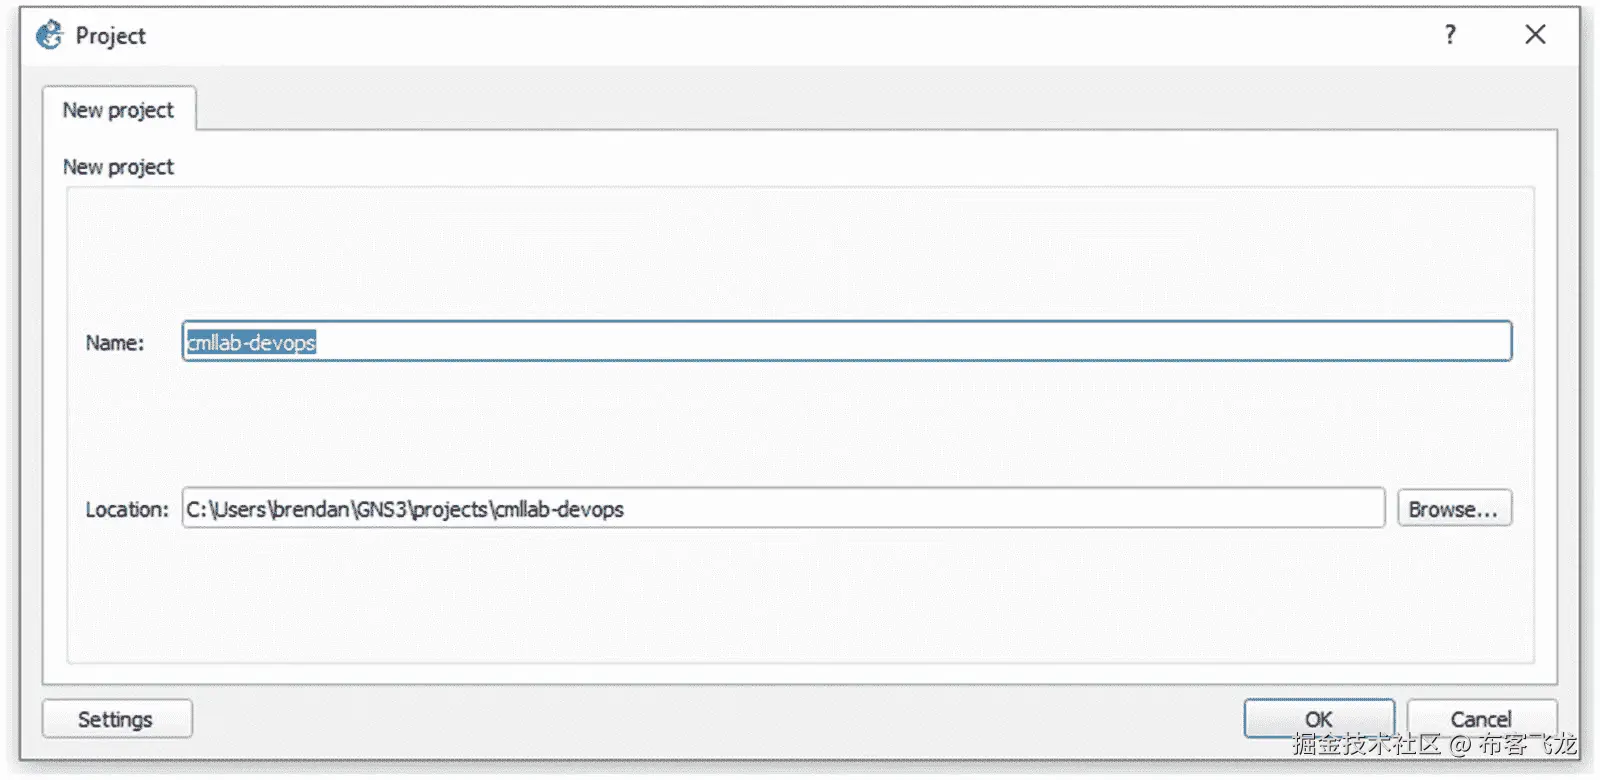The height and width of the screenshot is (780, 1600).
Task: Switch to the New project tab
Action: tap(118, 110)
